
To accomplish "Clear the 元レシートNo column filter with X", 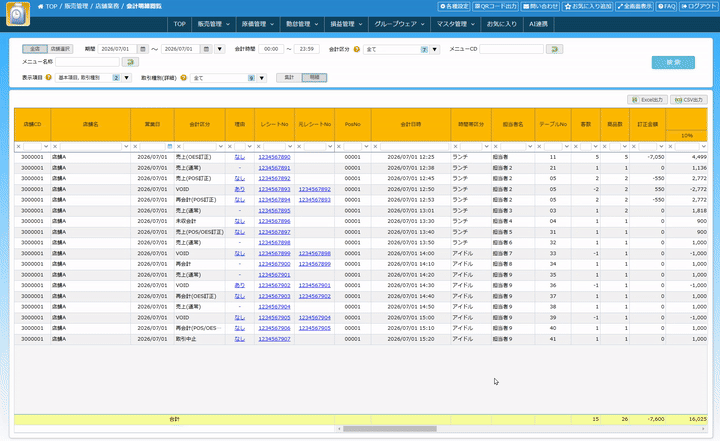I will [299, 147].
